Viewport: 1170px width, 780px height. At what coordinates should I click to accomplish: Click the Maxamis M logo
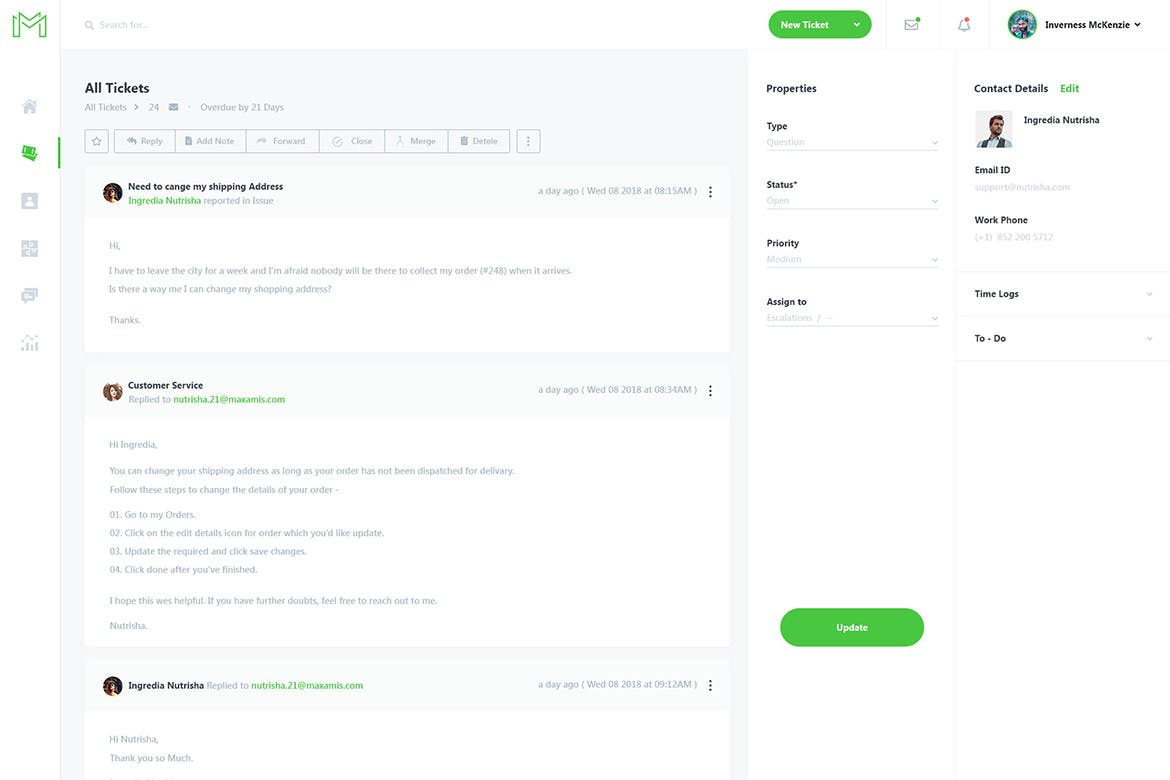29,25
